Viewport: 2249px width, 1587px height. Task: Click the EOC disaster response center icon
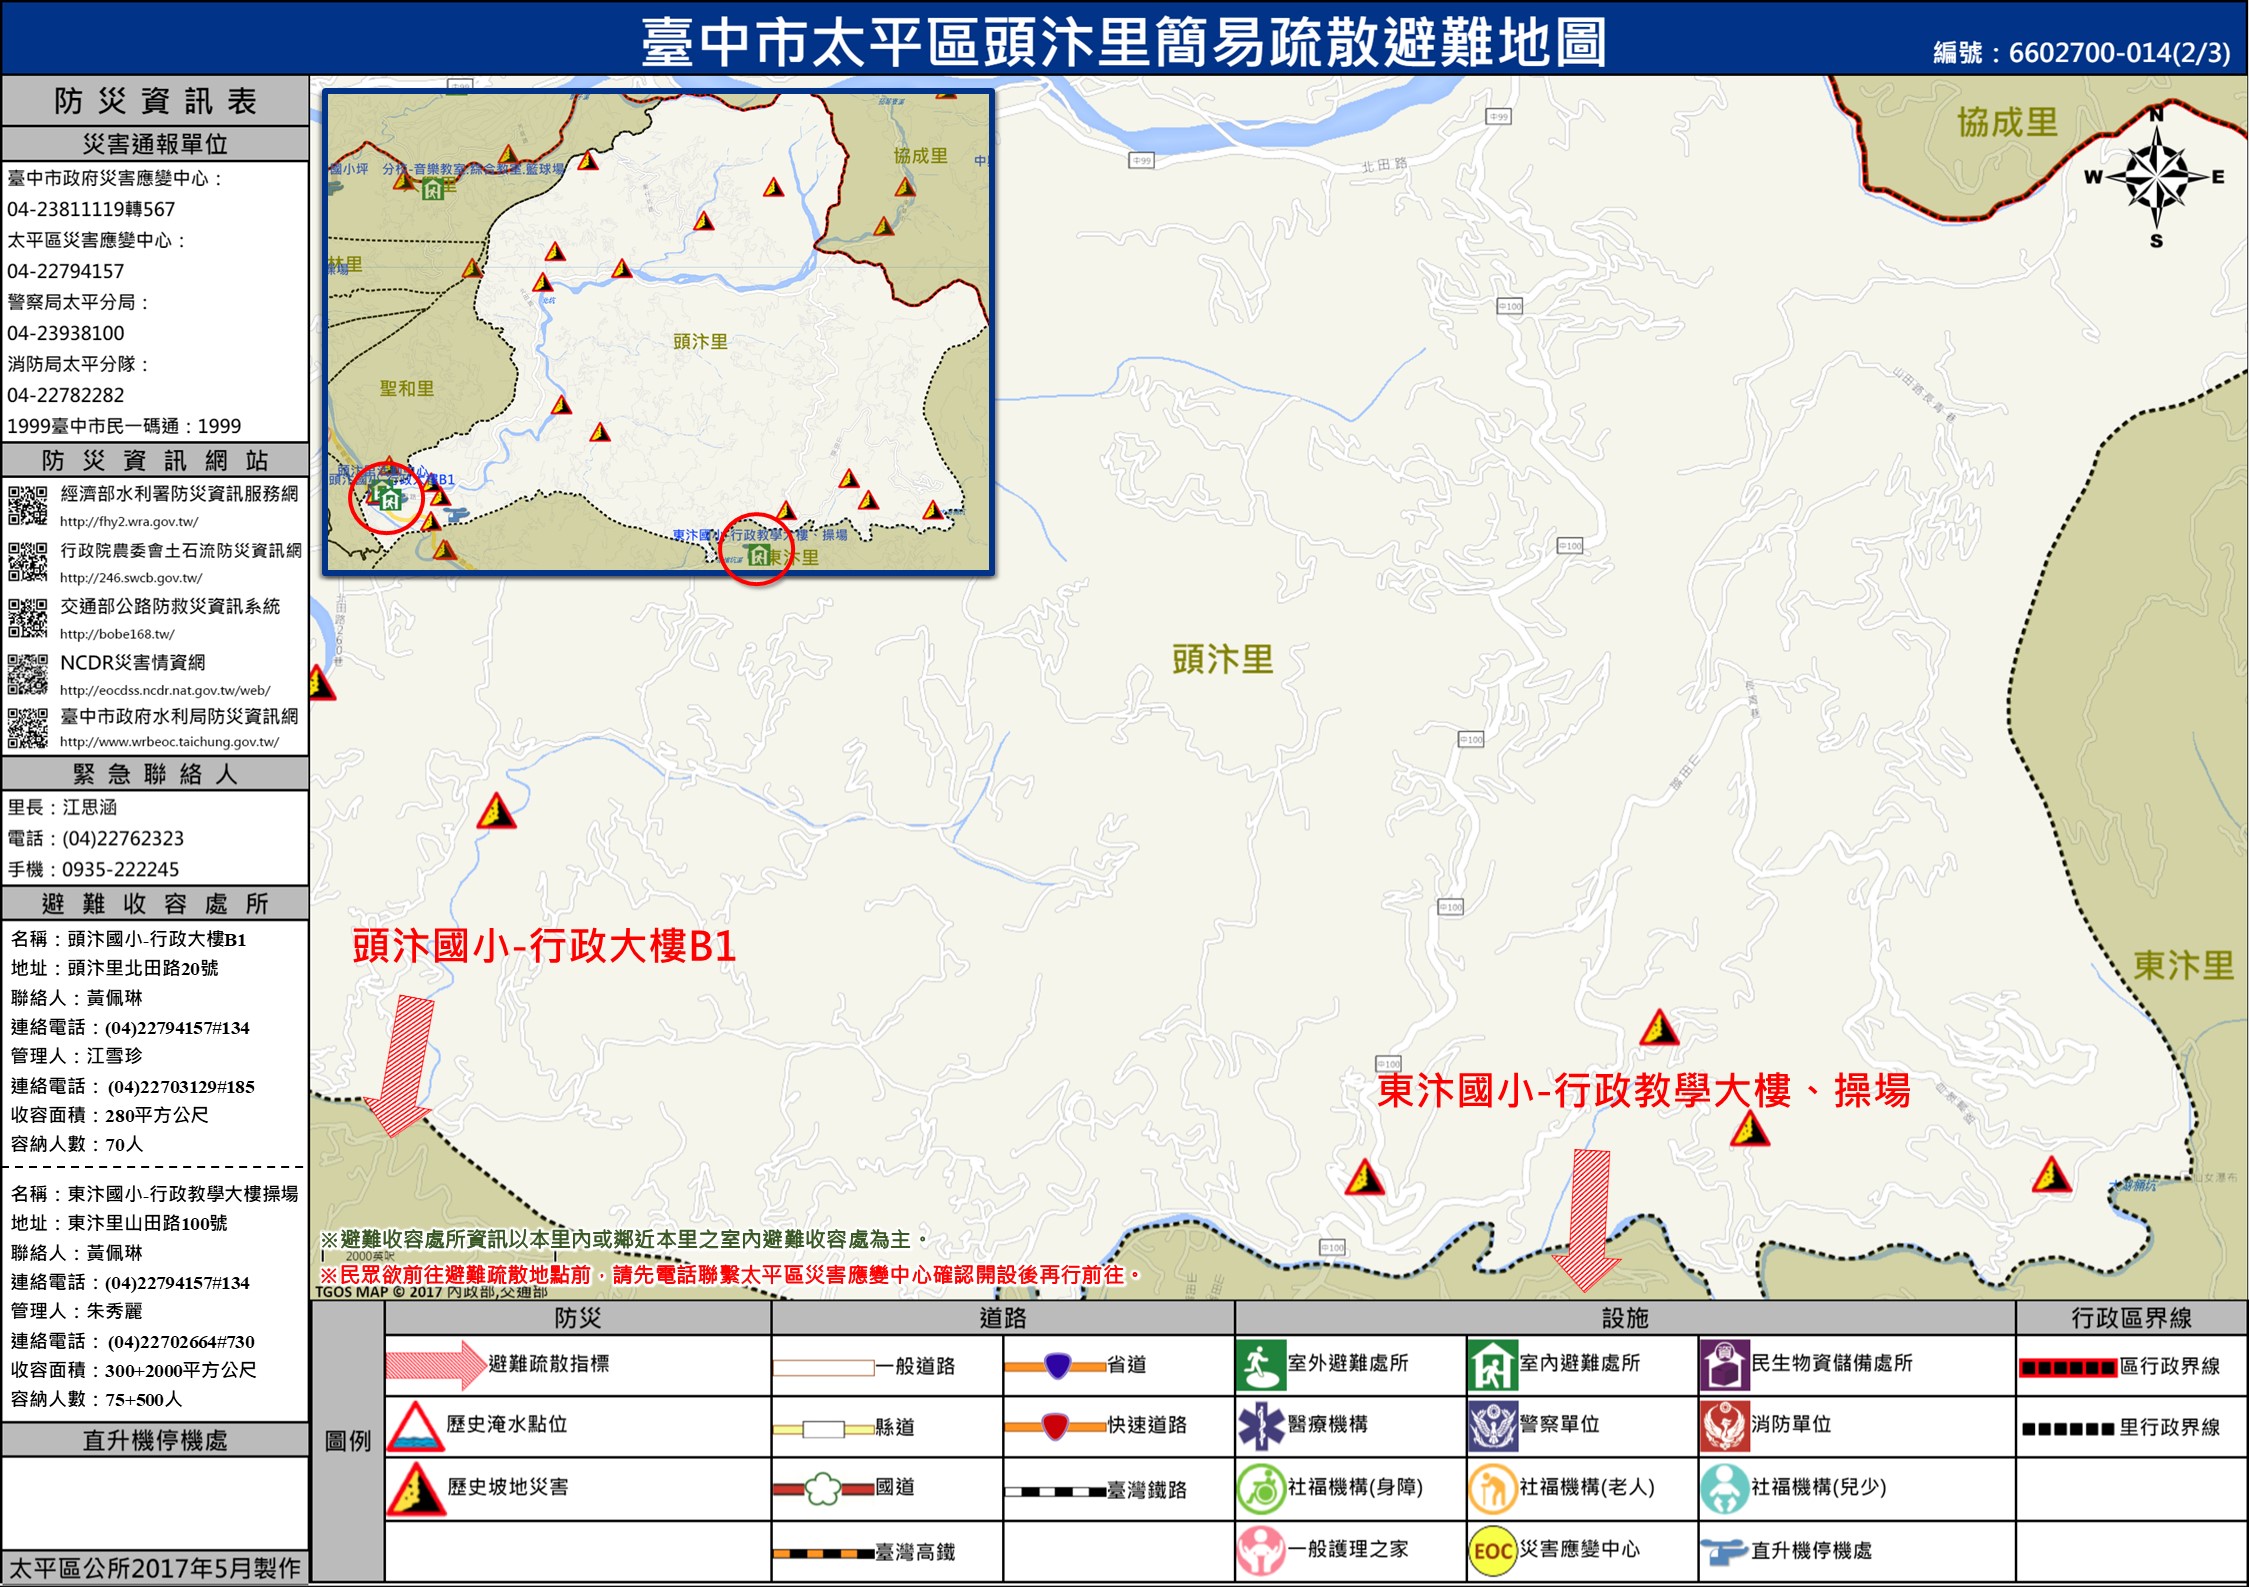1491,1550
